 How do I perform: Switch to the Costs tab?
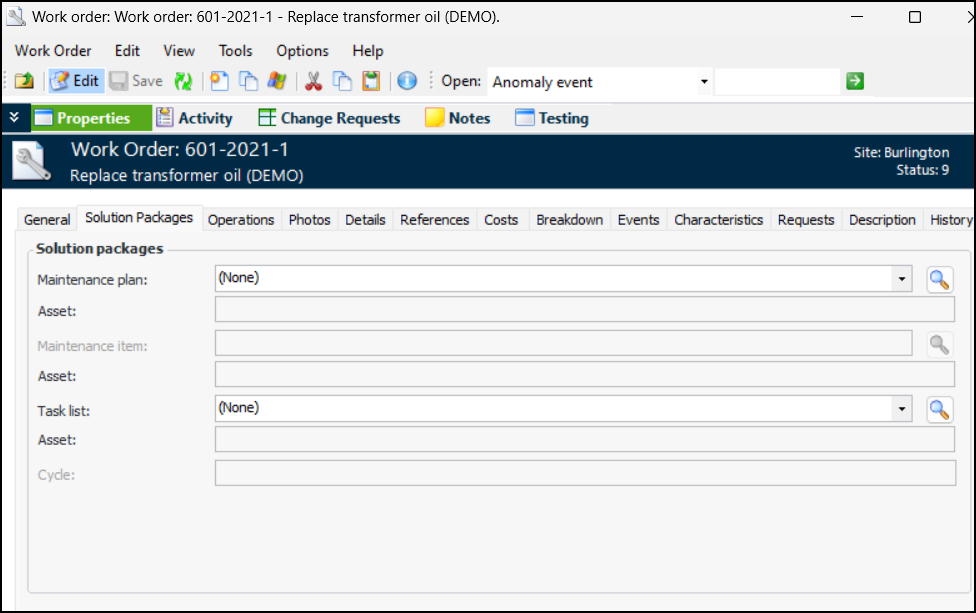coord(501,220)
